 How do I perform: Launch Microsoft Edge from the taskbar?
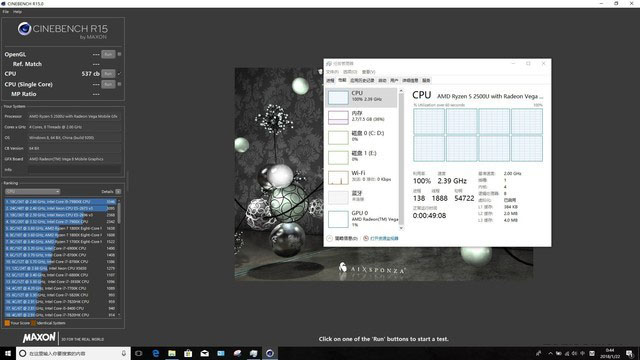pyautogui.click(x=156, y=353)
